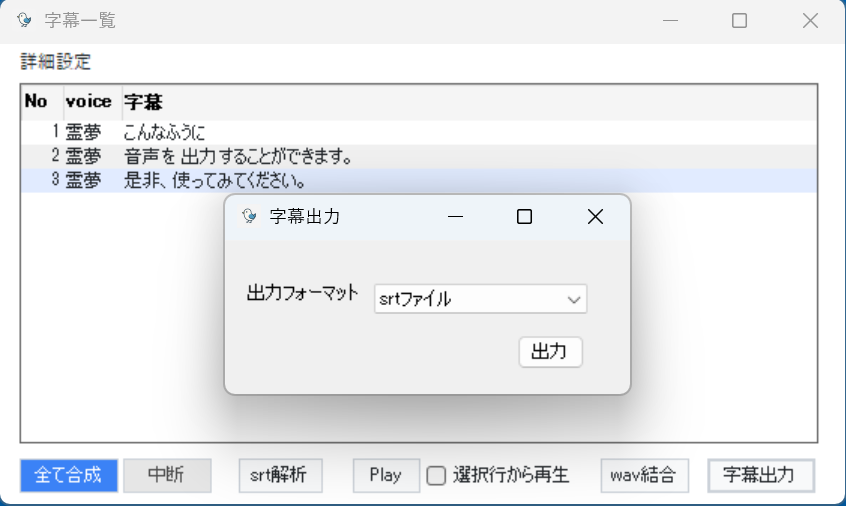The height and width of the screenshot is (506, 846).
Task: Close the 字幕一覧 main window
Action: [811, 21]
